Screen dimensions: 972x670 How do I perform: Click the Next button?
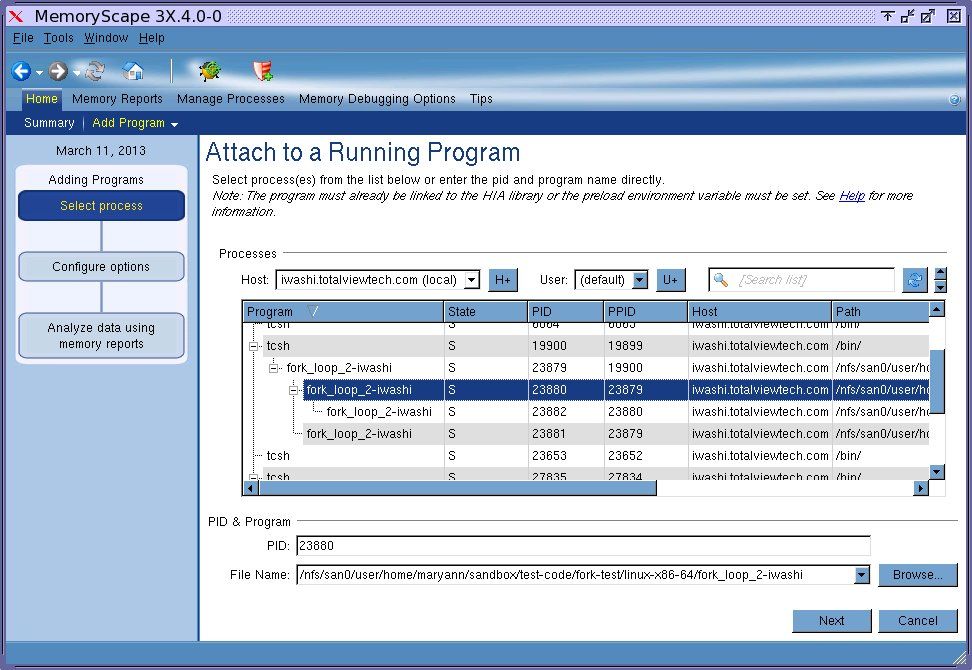pos(831,620)
